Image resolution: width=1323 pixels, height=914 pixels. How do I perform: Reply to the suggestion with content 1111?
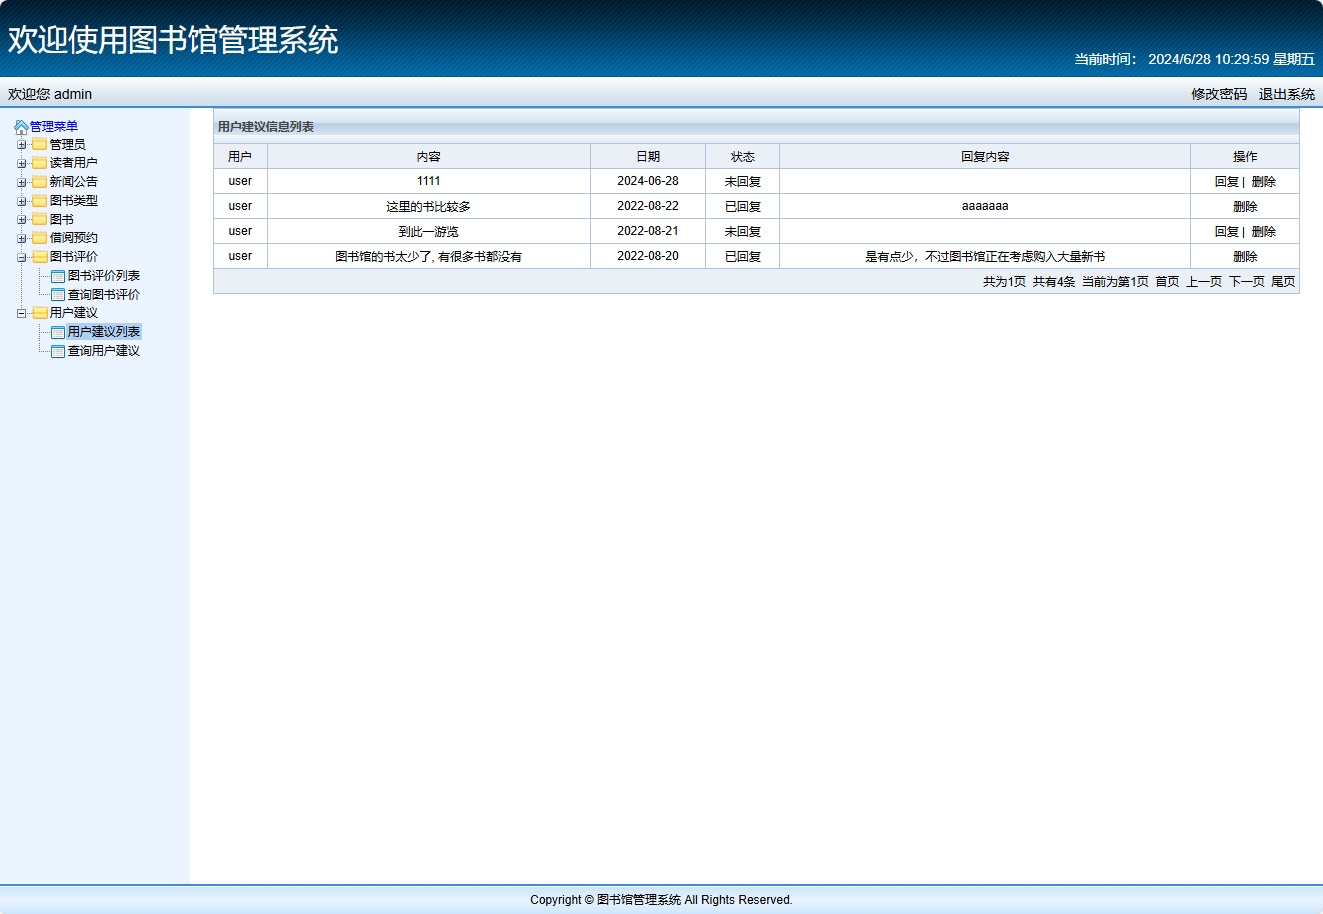click(1227, 182)
